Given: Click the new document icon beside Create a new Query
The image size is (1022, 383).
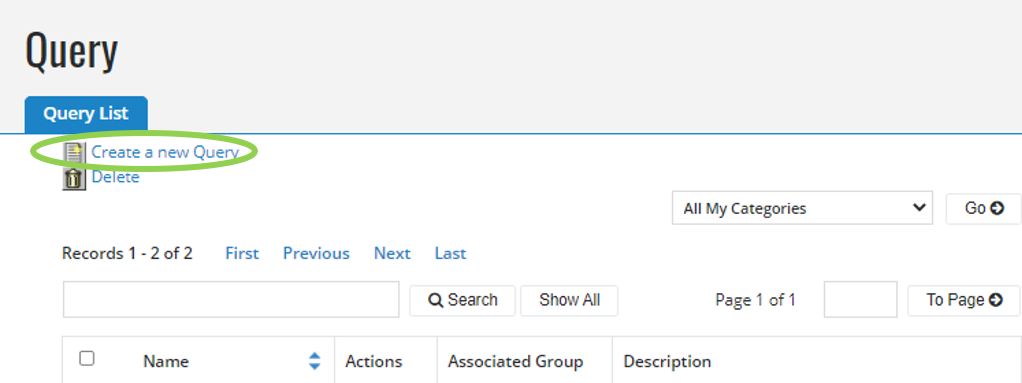Looking at the screenshot, I should [74, 152].
